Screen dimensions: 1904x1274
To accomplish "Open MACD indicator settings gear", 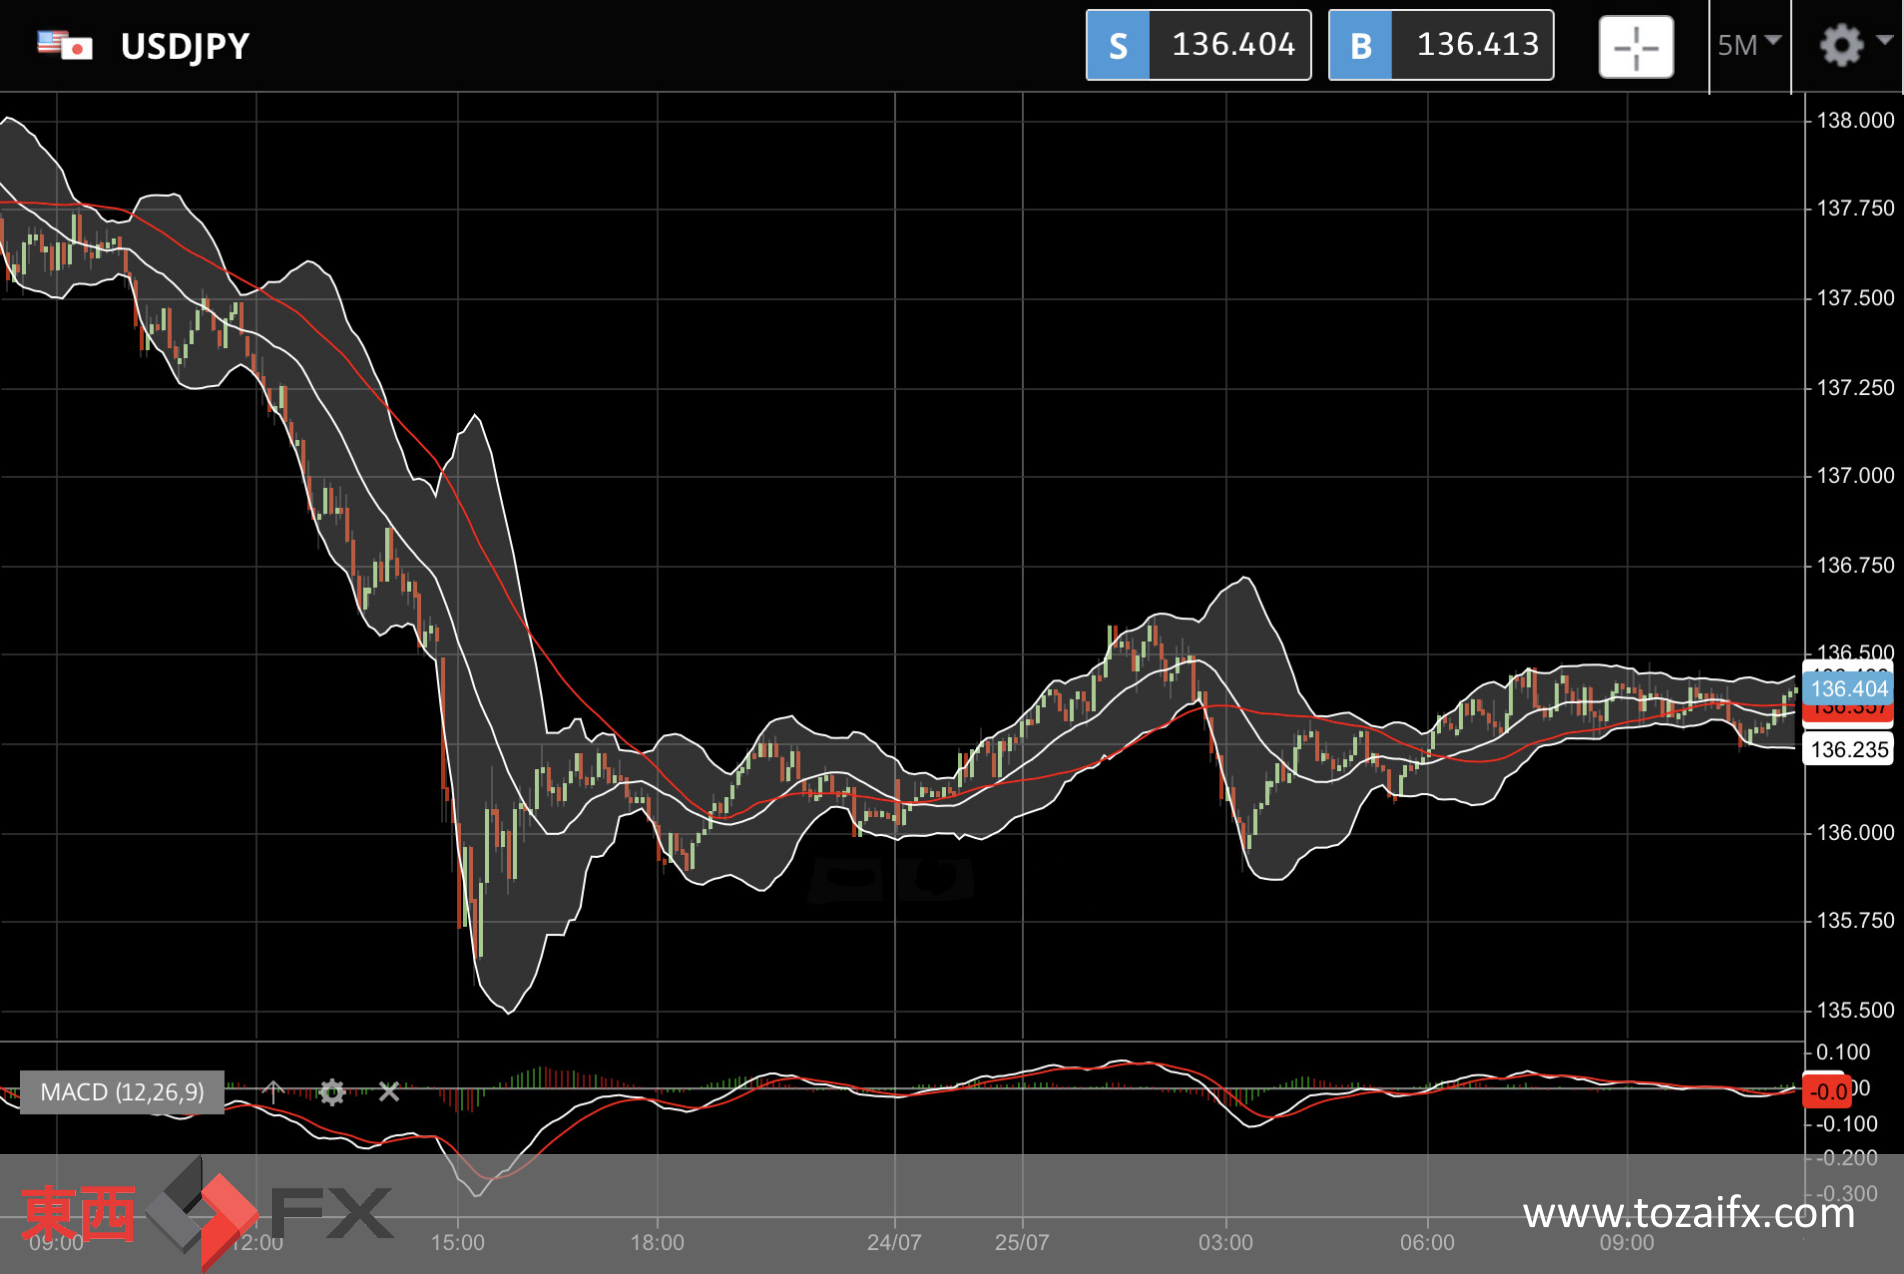I will (x=332, y=1092).
